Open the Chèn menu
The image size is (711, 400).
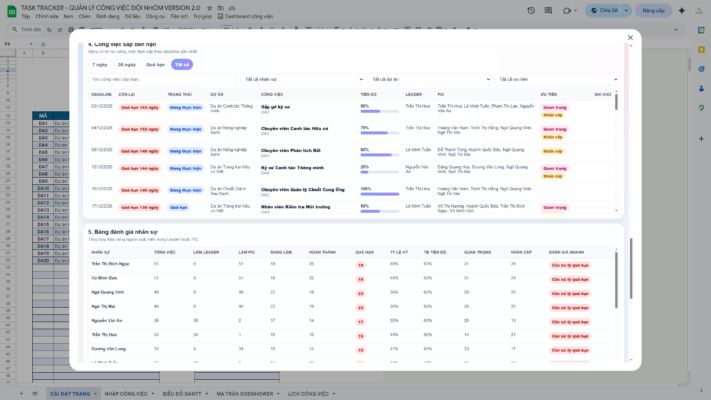tap(85, 16)
